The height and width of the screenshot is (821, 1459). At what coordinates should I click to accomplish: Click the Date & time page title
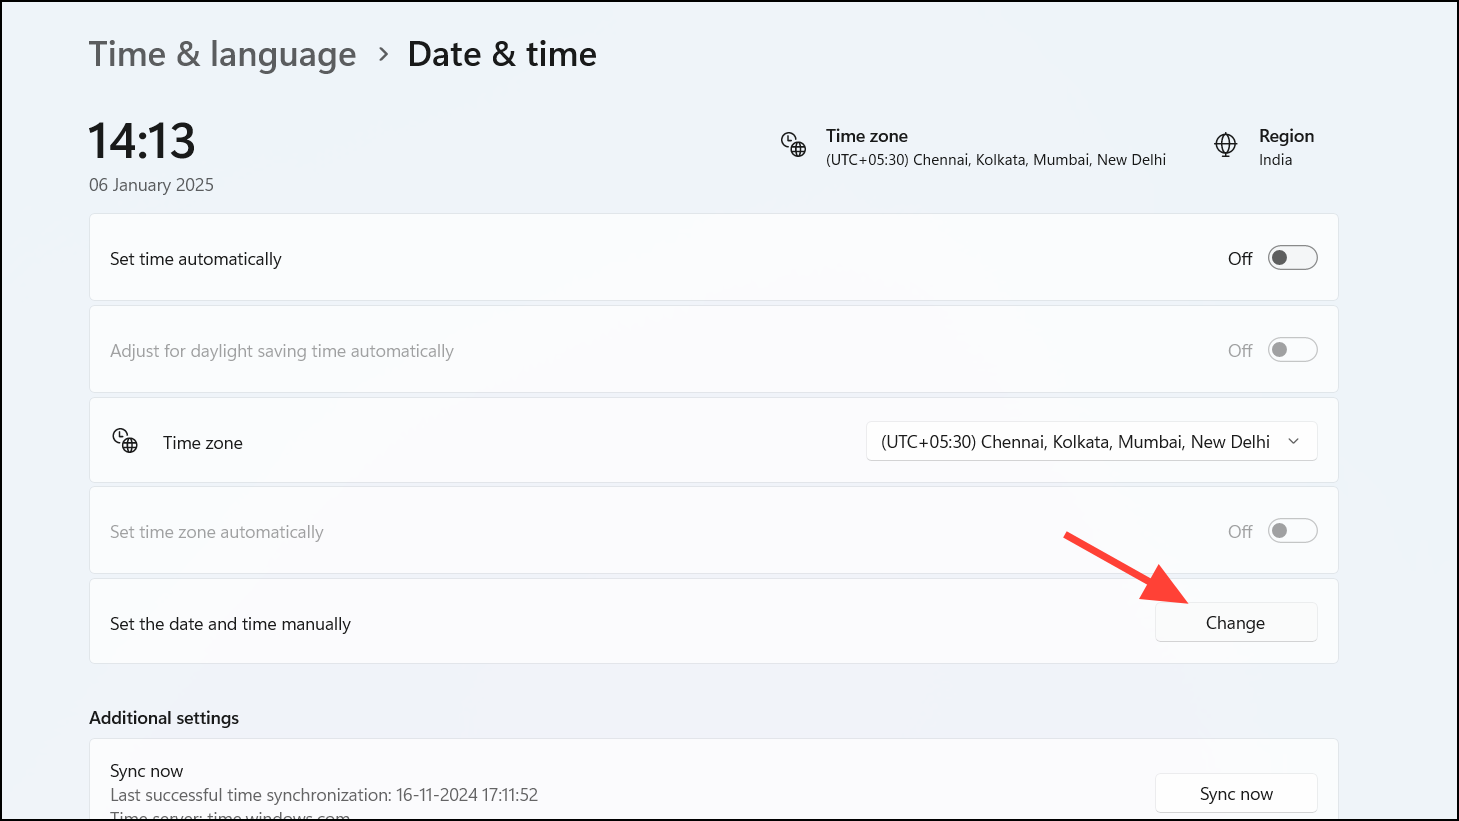(502, 54)
